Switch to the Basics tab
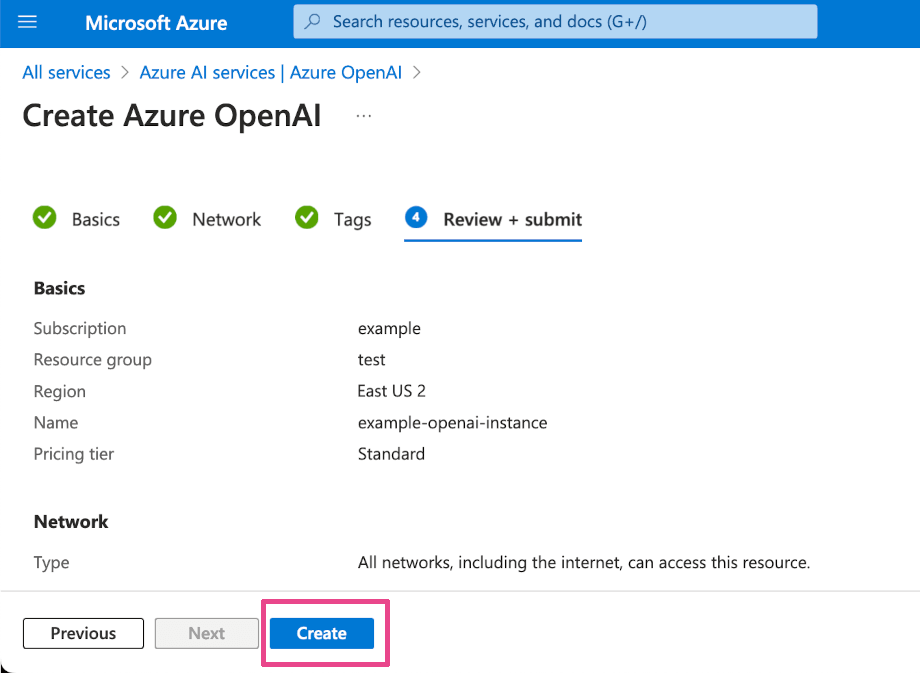Image resolution: width=920 pixels, height=673 pixels. coord(95,220)
